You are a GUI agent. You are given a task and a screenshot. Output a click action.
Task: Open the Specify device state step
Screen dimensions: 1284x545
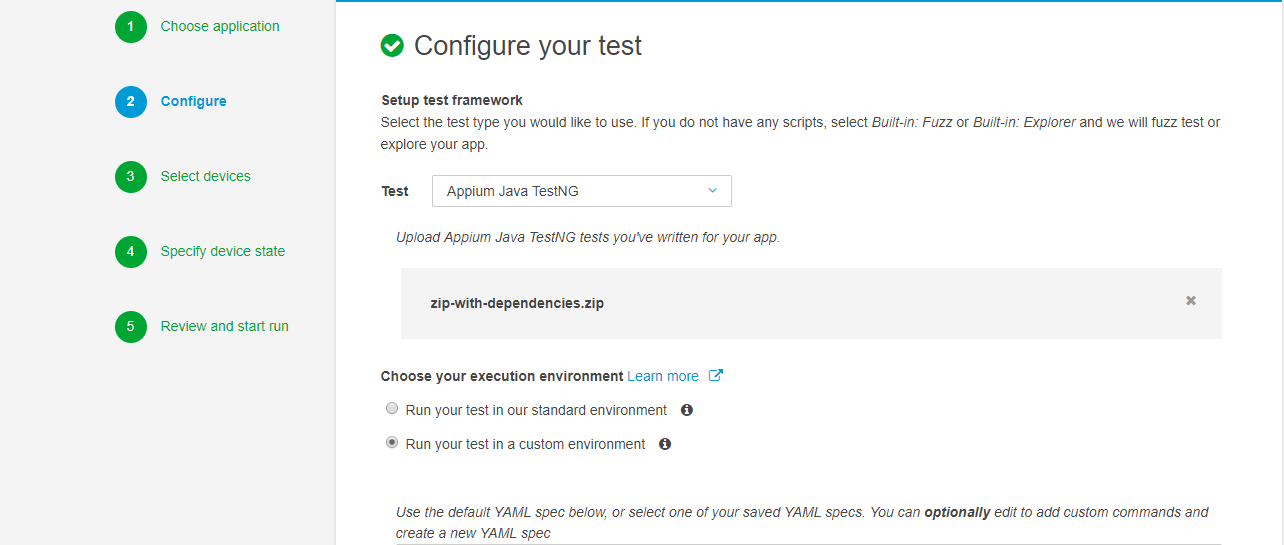click(222, 252)
